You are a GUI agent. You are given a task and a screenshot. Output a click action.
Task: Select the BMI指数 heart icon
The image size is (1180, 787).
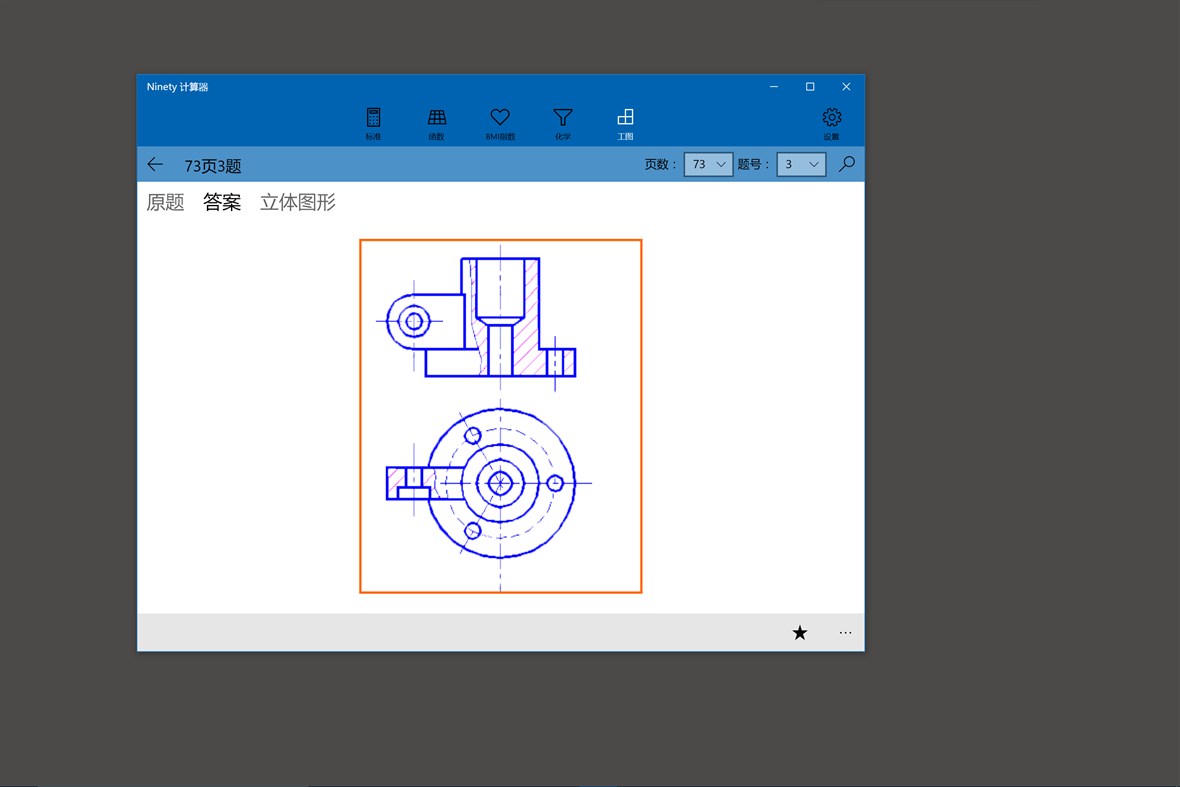tap(500, 121)
